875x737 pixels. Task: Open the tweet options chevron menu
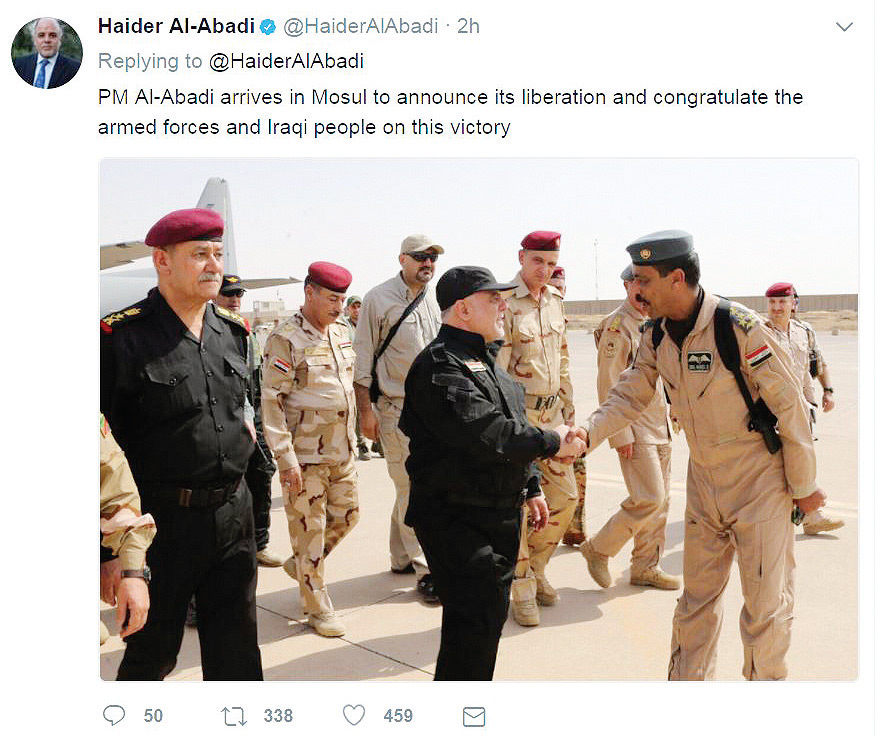coord(844,26)
